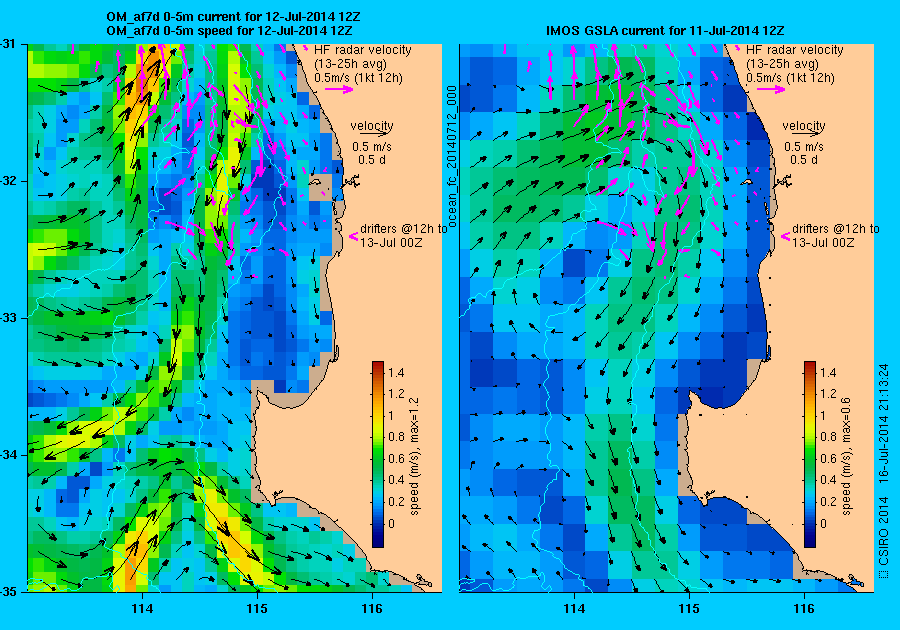Click '116' longitude label under right map

tap(804, 609)
